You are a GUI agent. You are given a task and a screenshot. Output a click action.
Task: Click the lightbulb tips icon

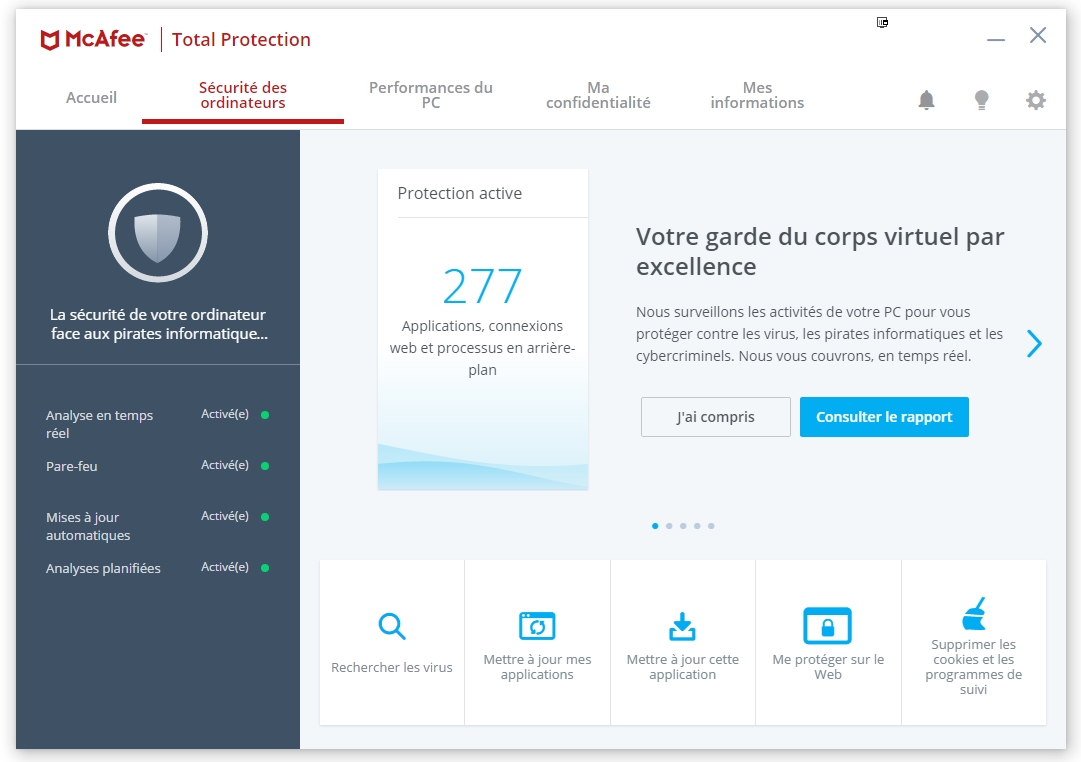coord(982,100)
